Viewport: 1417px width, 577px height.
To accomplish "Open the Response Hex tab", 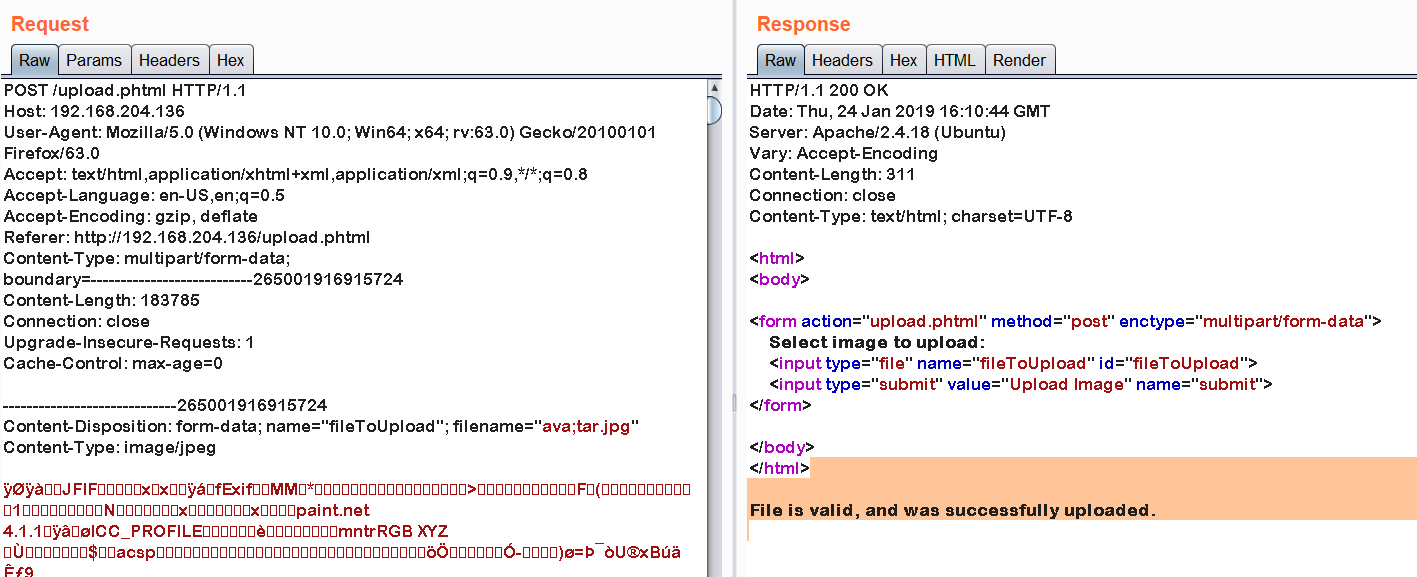I will point(904,60).
